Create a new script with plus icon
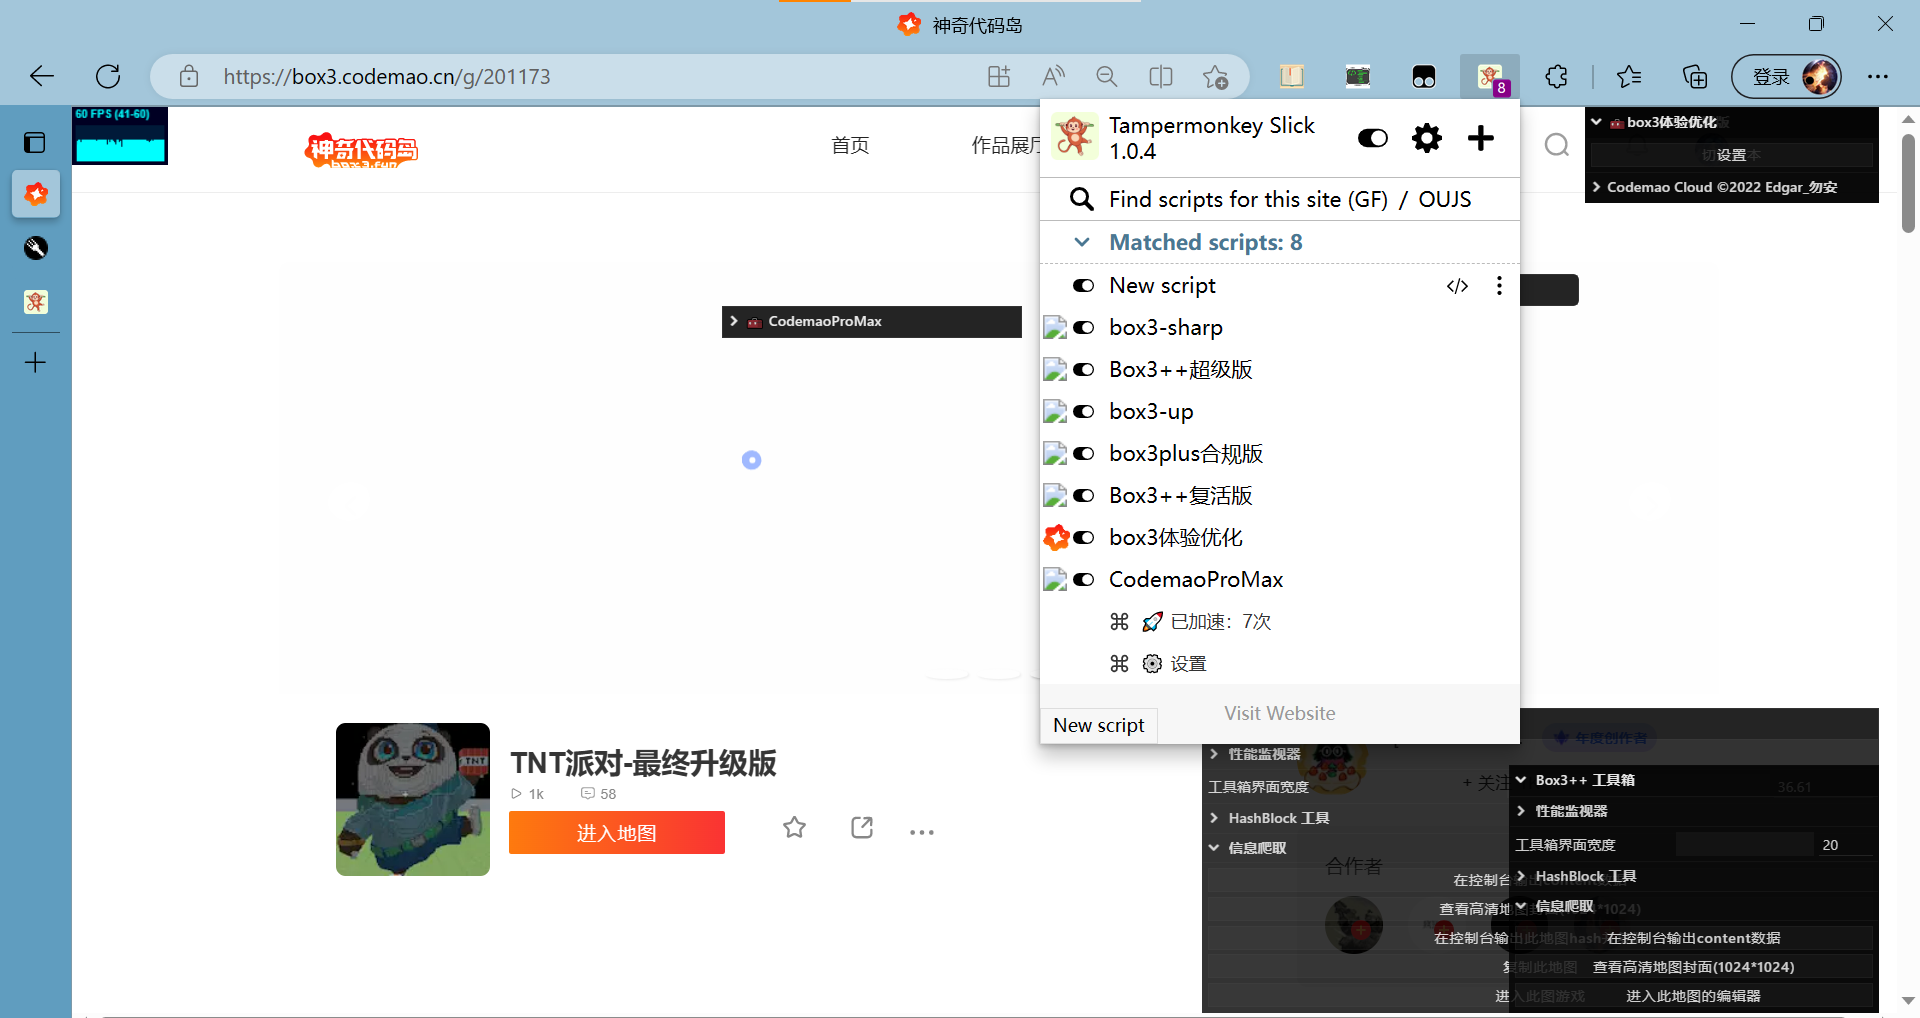This screenshot has height=1018, width=1920. tap(1481, 138)
